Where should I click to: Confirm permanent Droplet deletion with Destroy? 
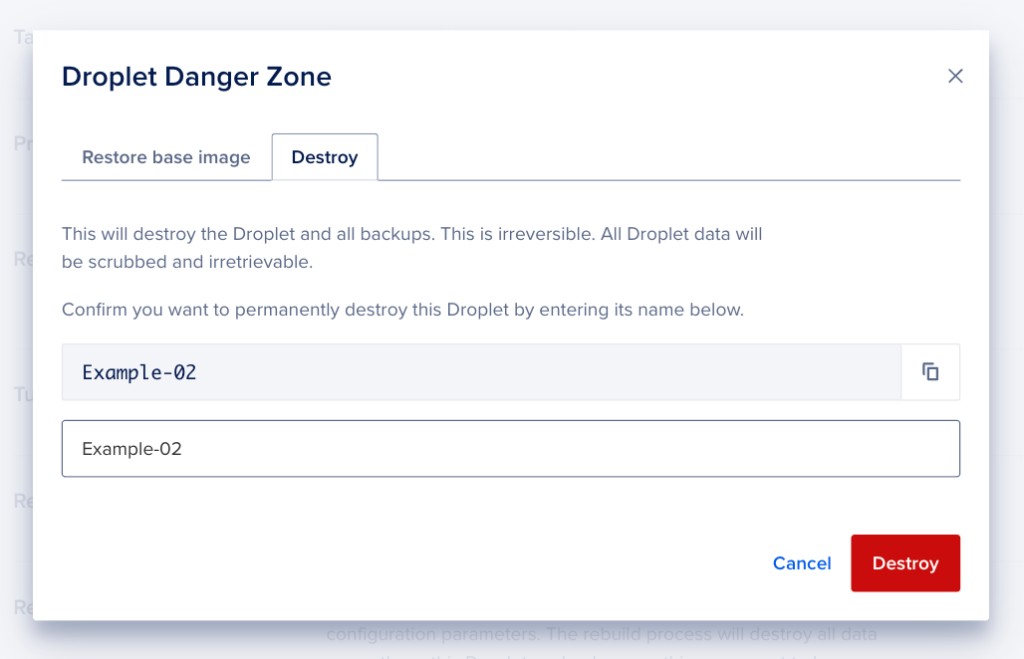[905, 563]
